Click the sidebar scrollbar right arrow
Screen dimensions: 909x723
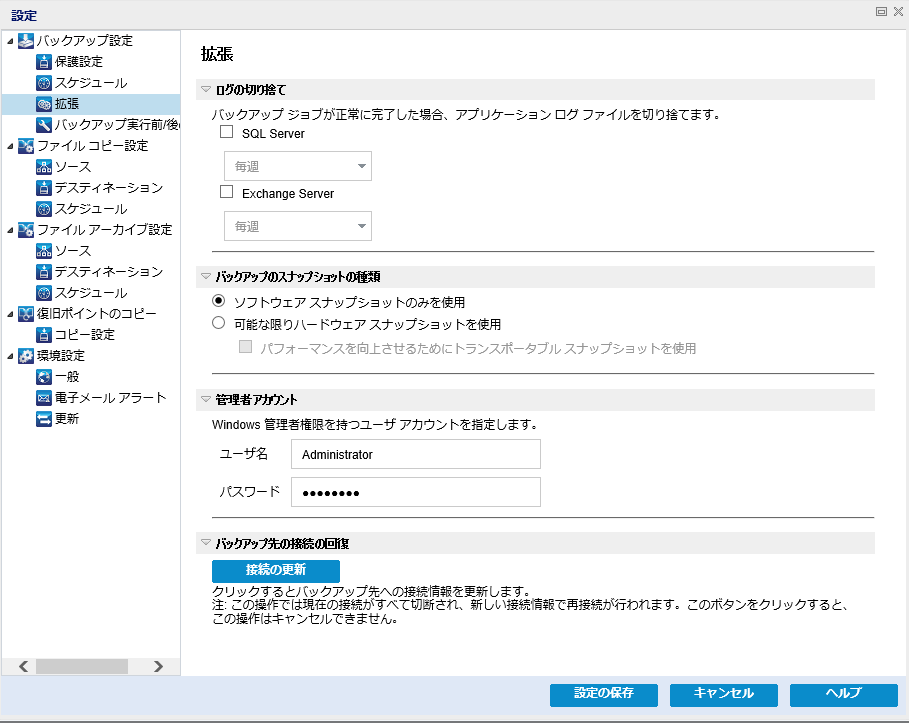157,666
